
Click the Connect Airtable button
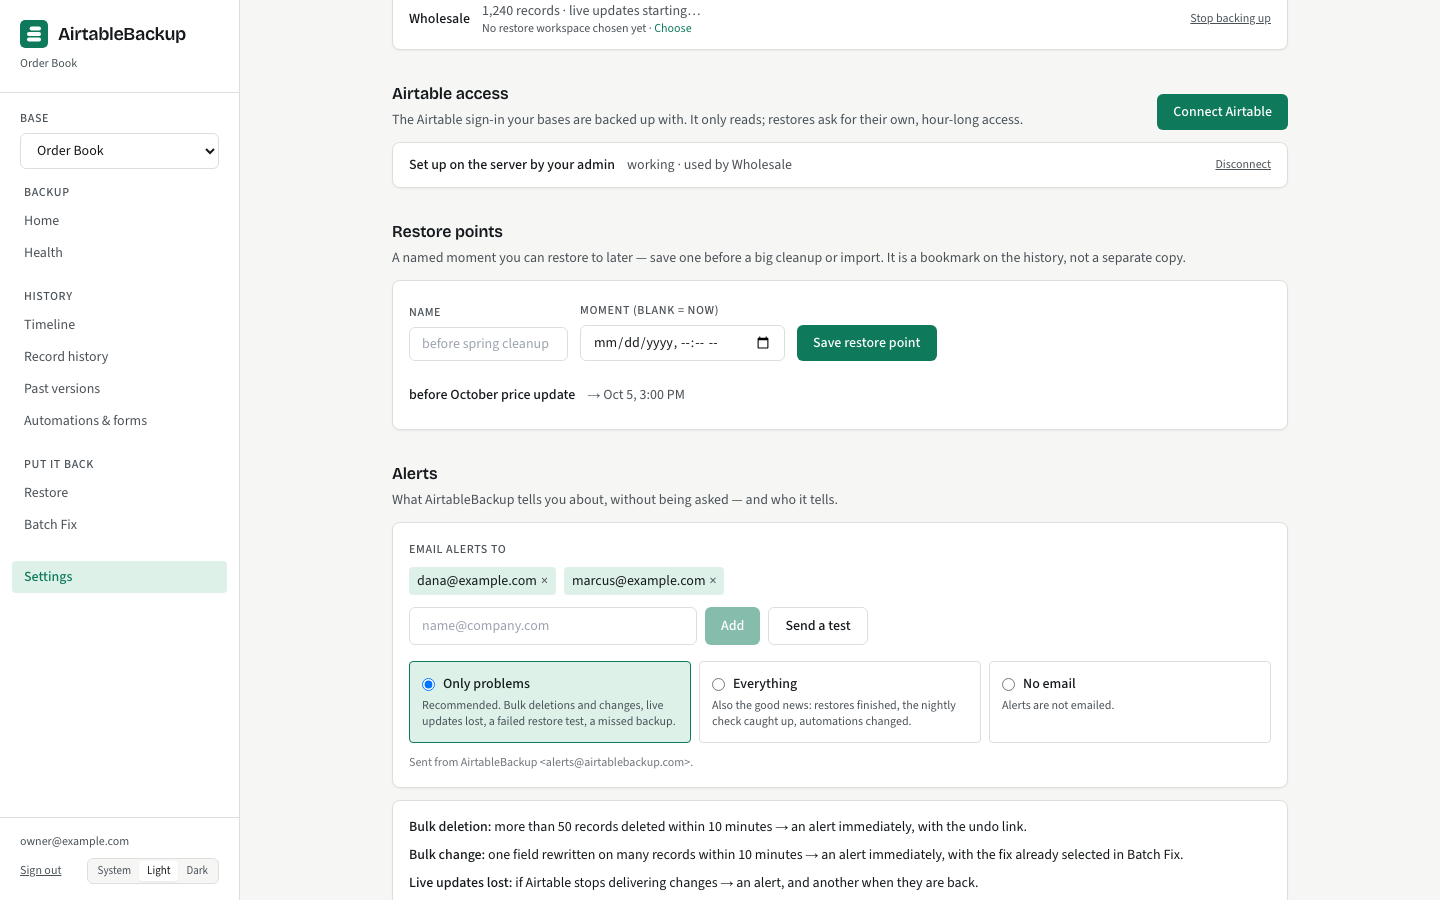coord(1222,112)
